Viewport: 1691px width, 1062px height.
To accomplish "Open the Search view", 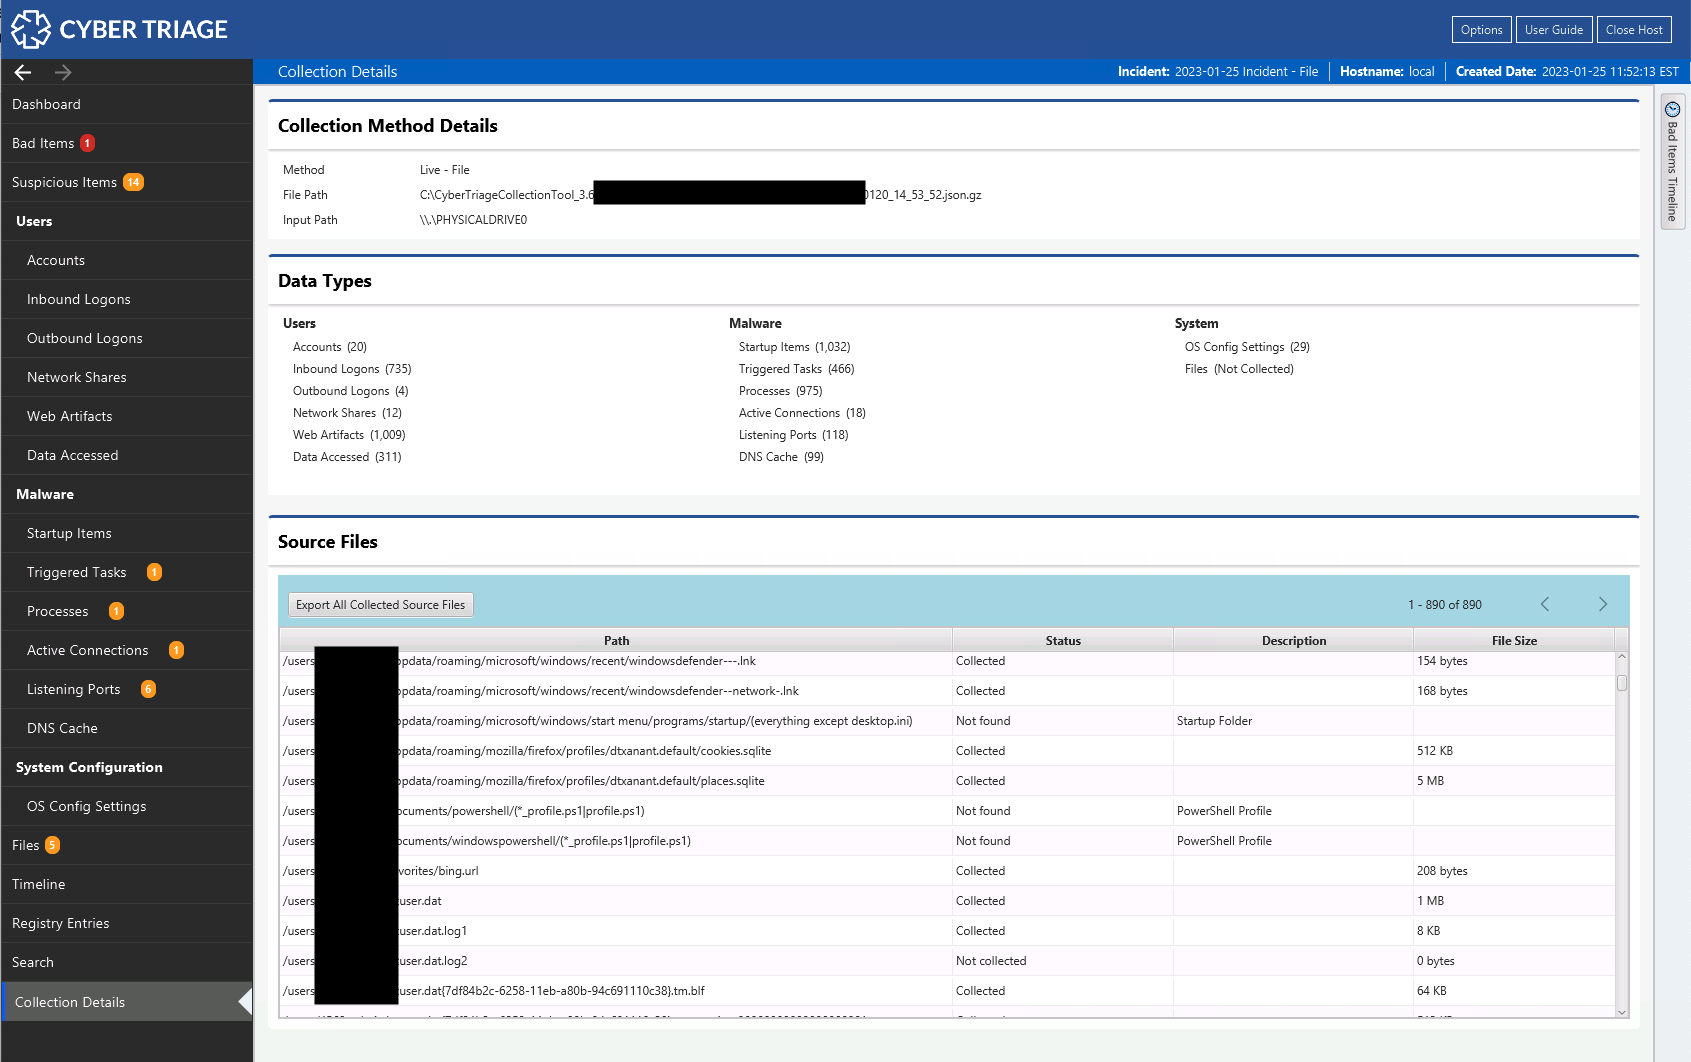I will click(127, 962).
